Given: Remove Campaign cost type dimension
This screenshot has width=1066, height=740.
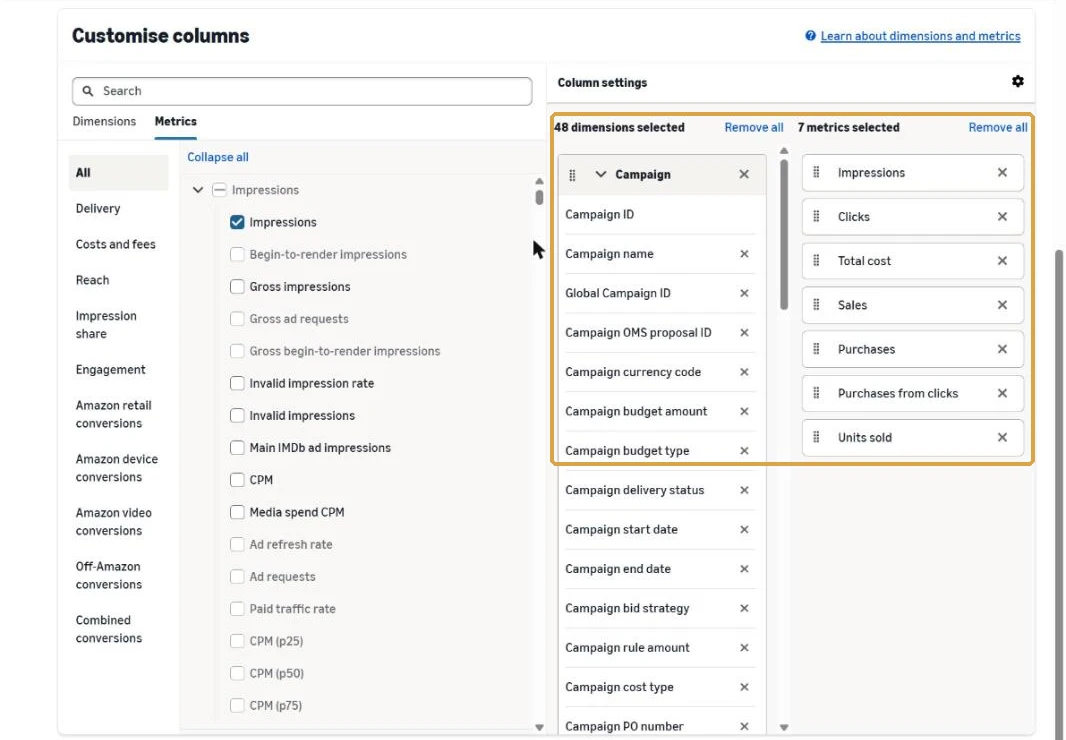Looking at the screenshot, I should [x=744, y=688].
